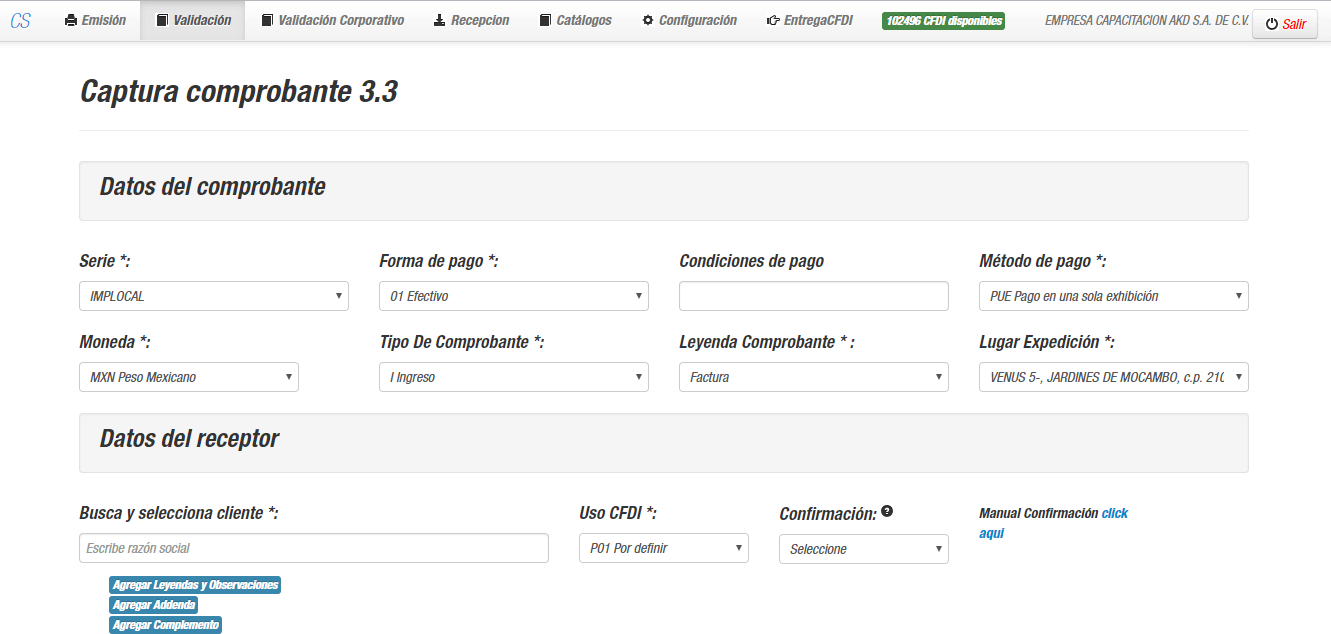Open the Validación menu
Viewport: 1331px width, 634px height.
pyautogui.click(x=193, y=20)
